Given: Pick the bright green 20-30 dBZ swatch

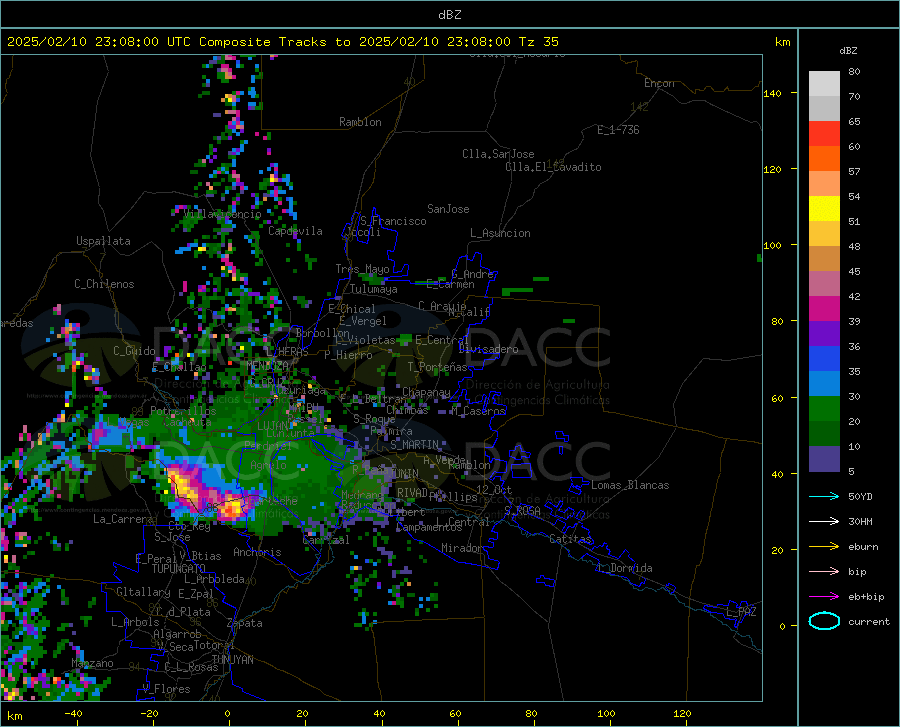Looking at the screenshot, I should 824,409.
